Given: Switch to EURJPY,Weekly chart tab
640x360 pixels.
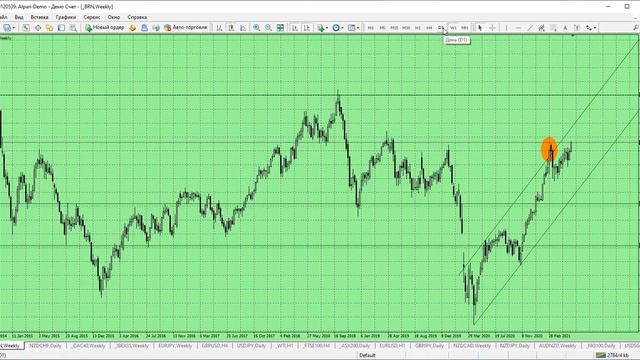Looking at the screenshot, I should tap(175, 346).
